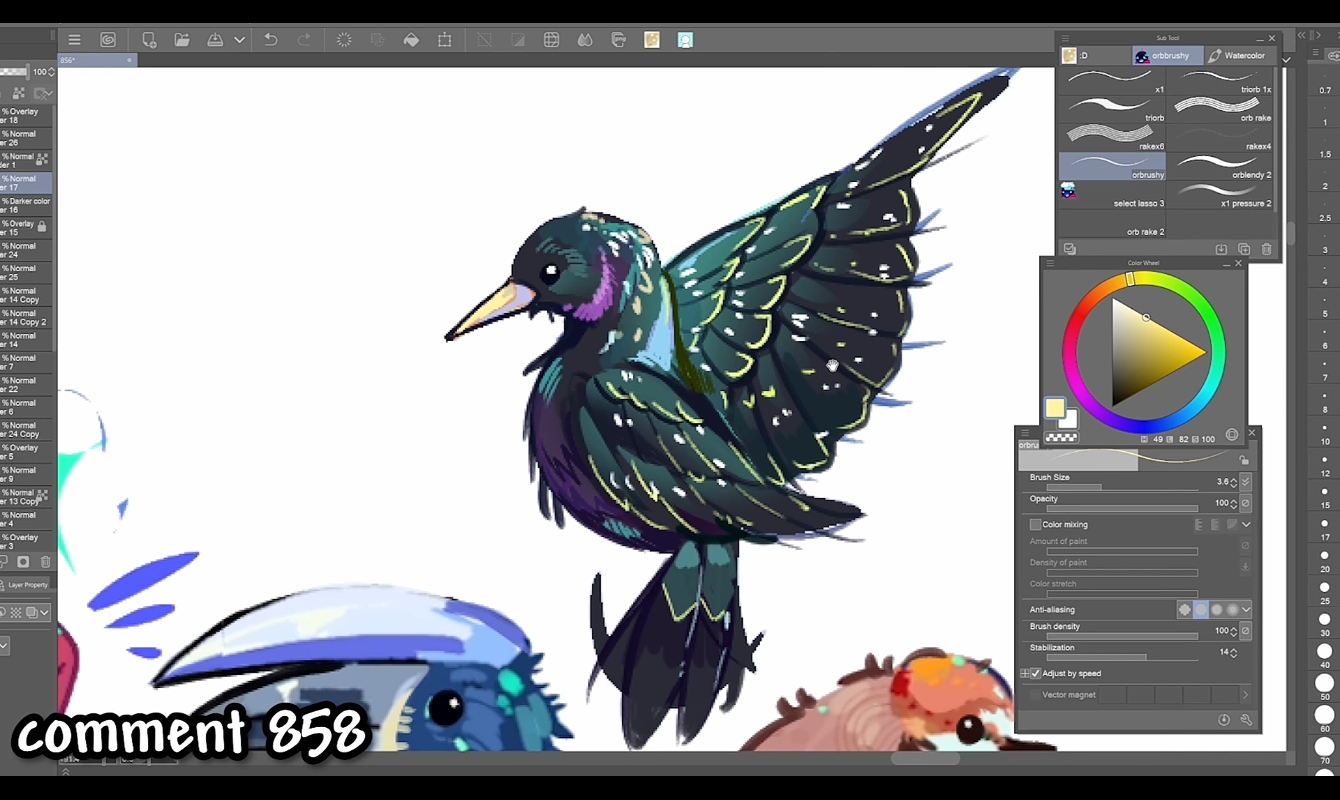Duplicate the current sub tool
This screenshot has height=800, width=1340.
[x=1244, y=249]
